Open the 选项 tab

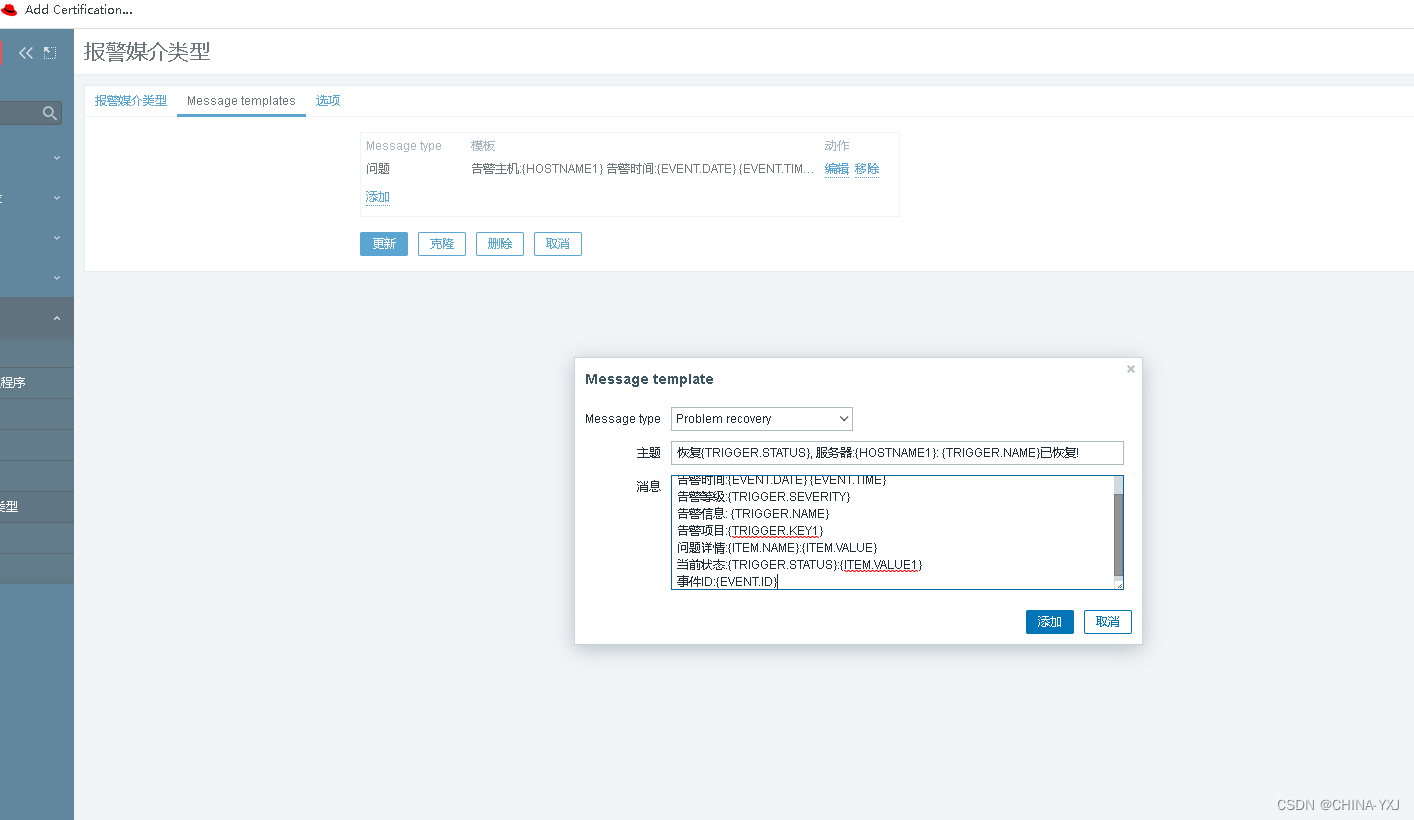click(x=328, y=101)
